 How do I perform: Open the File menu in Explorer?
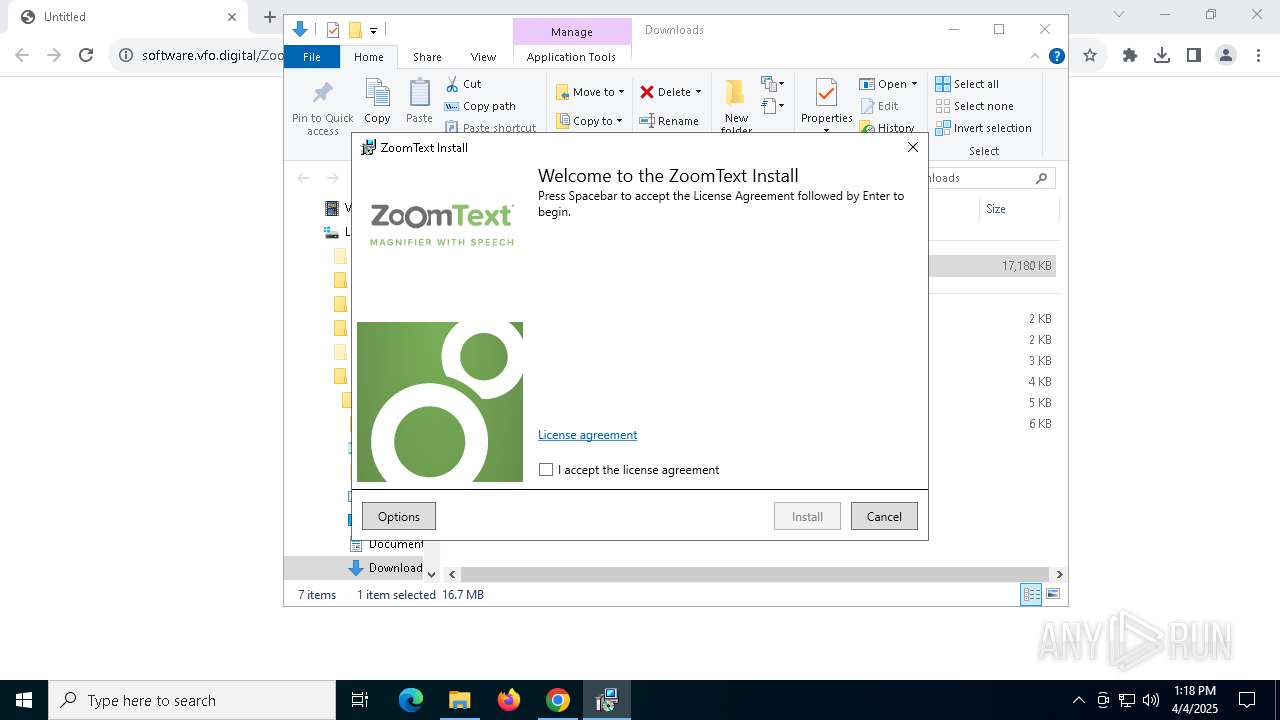point(312,57)
